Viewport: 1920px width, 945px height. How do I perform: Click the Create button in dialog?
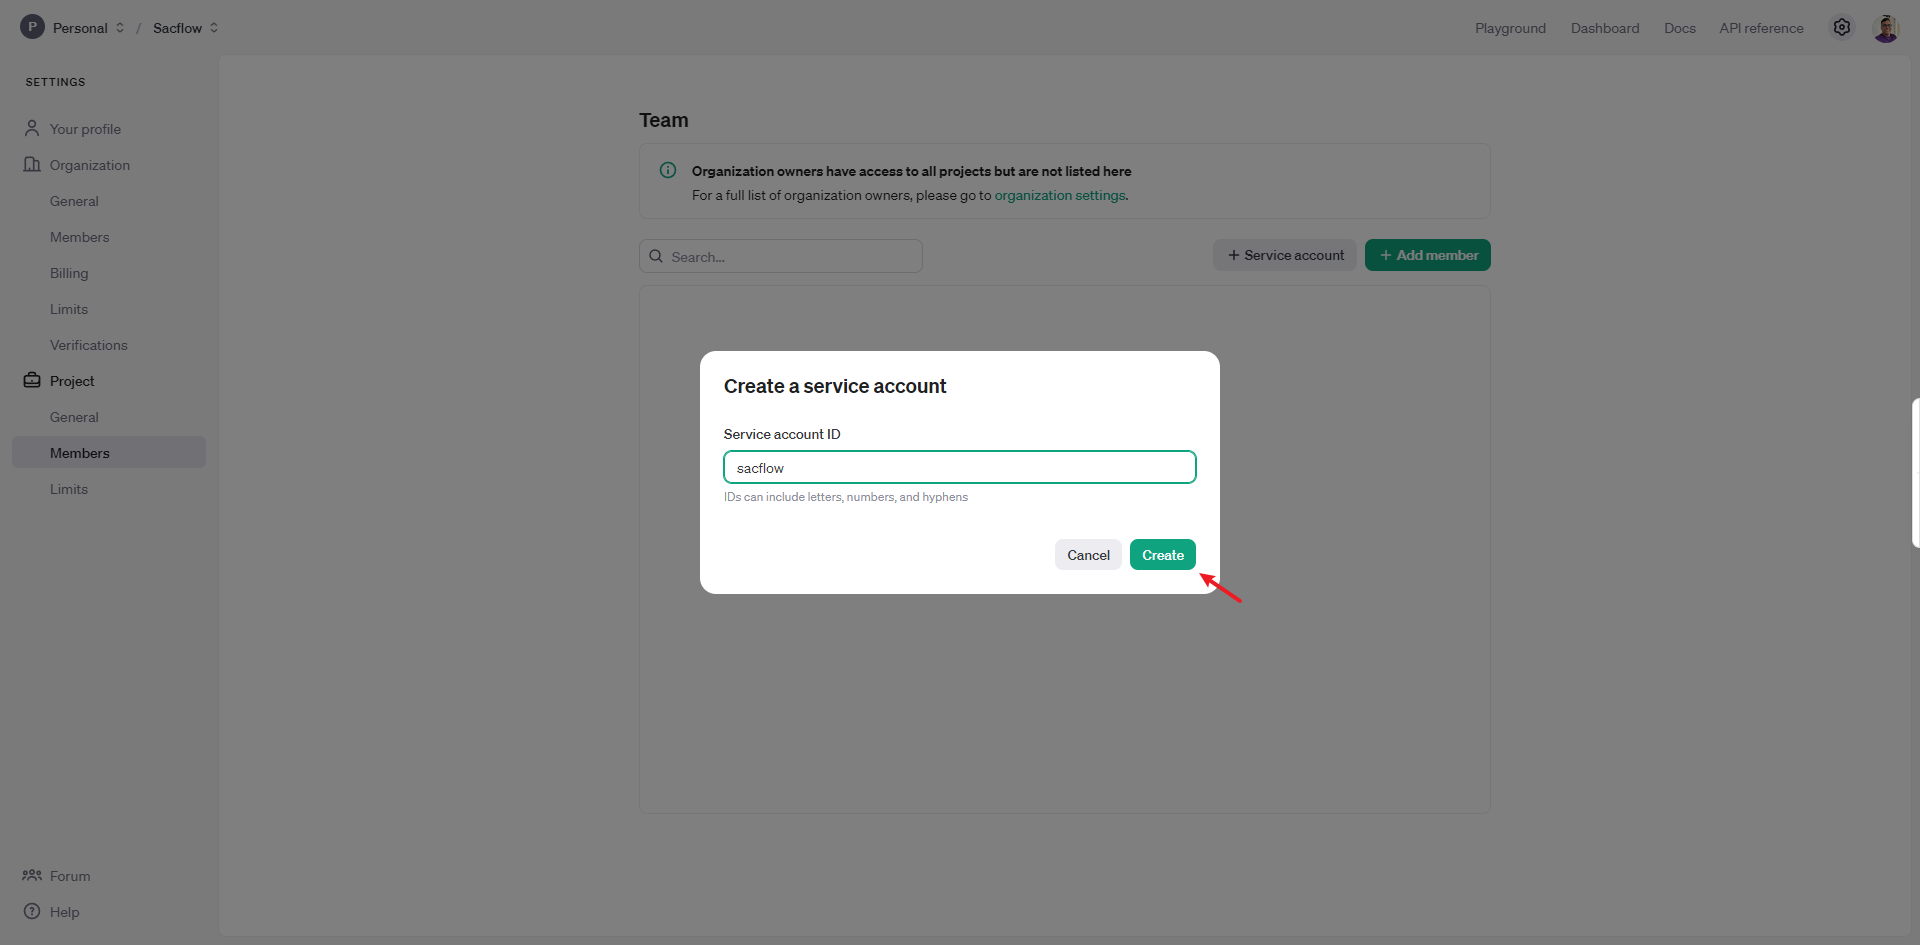click(x=1162, y=555)
